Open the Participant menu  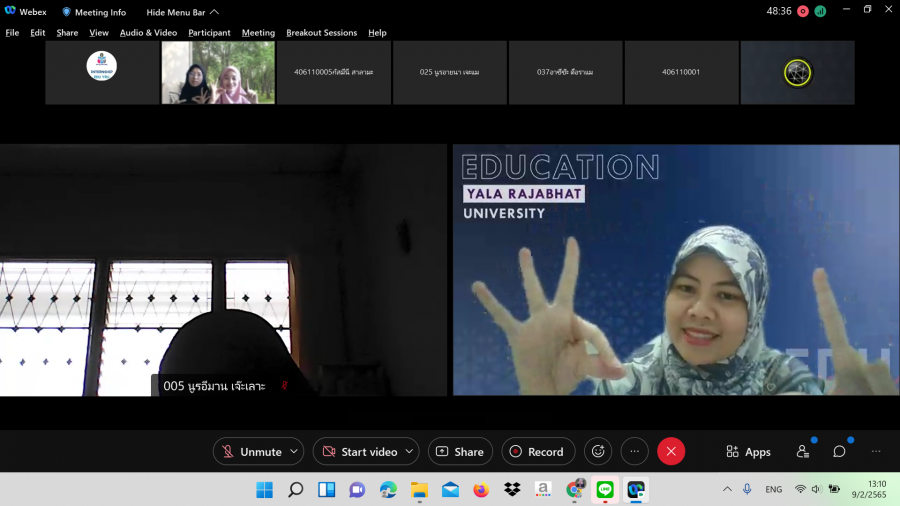click(209, 33)
